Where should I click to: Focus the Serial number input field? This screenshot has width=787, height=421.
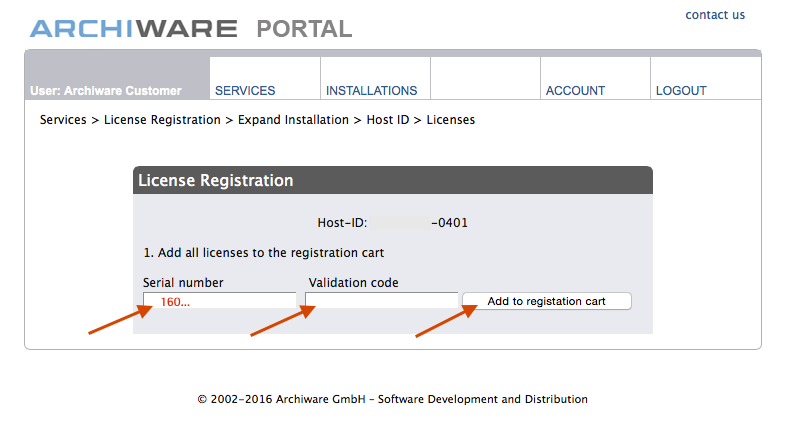point(219,301)
